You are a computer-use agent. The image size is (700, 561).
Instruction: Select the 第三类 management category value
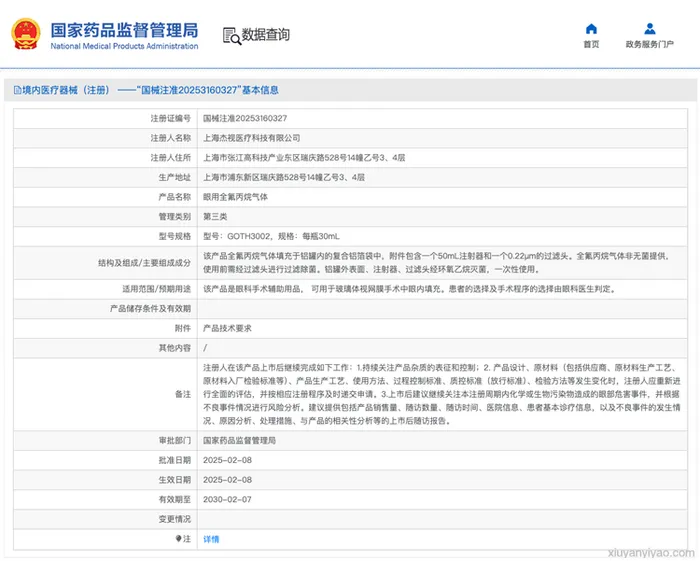coord(215,216)
